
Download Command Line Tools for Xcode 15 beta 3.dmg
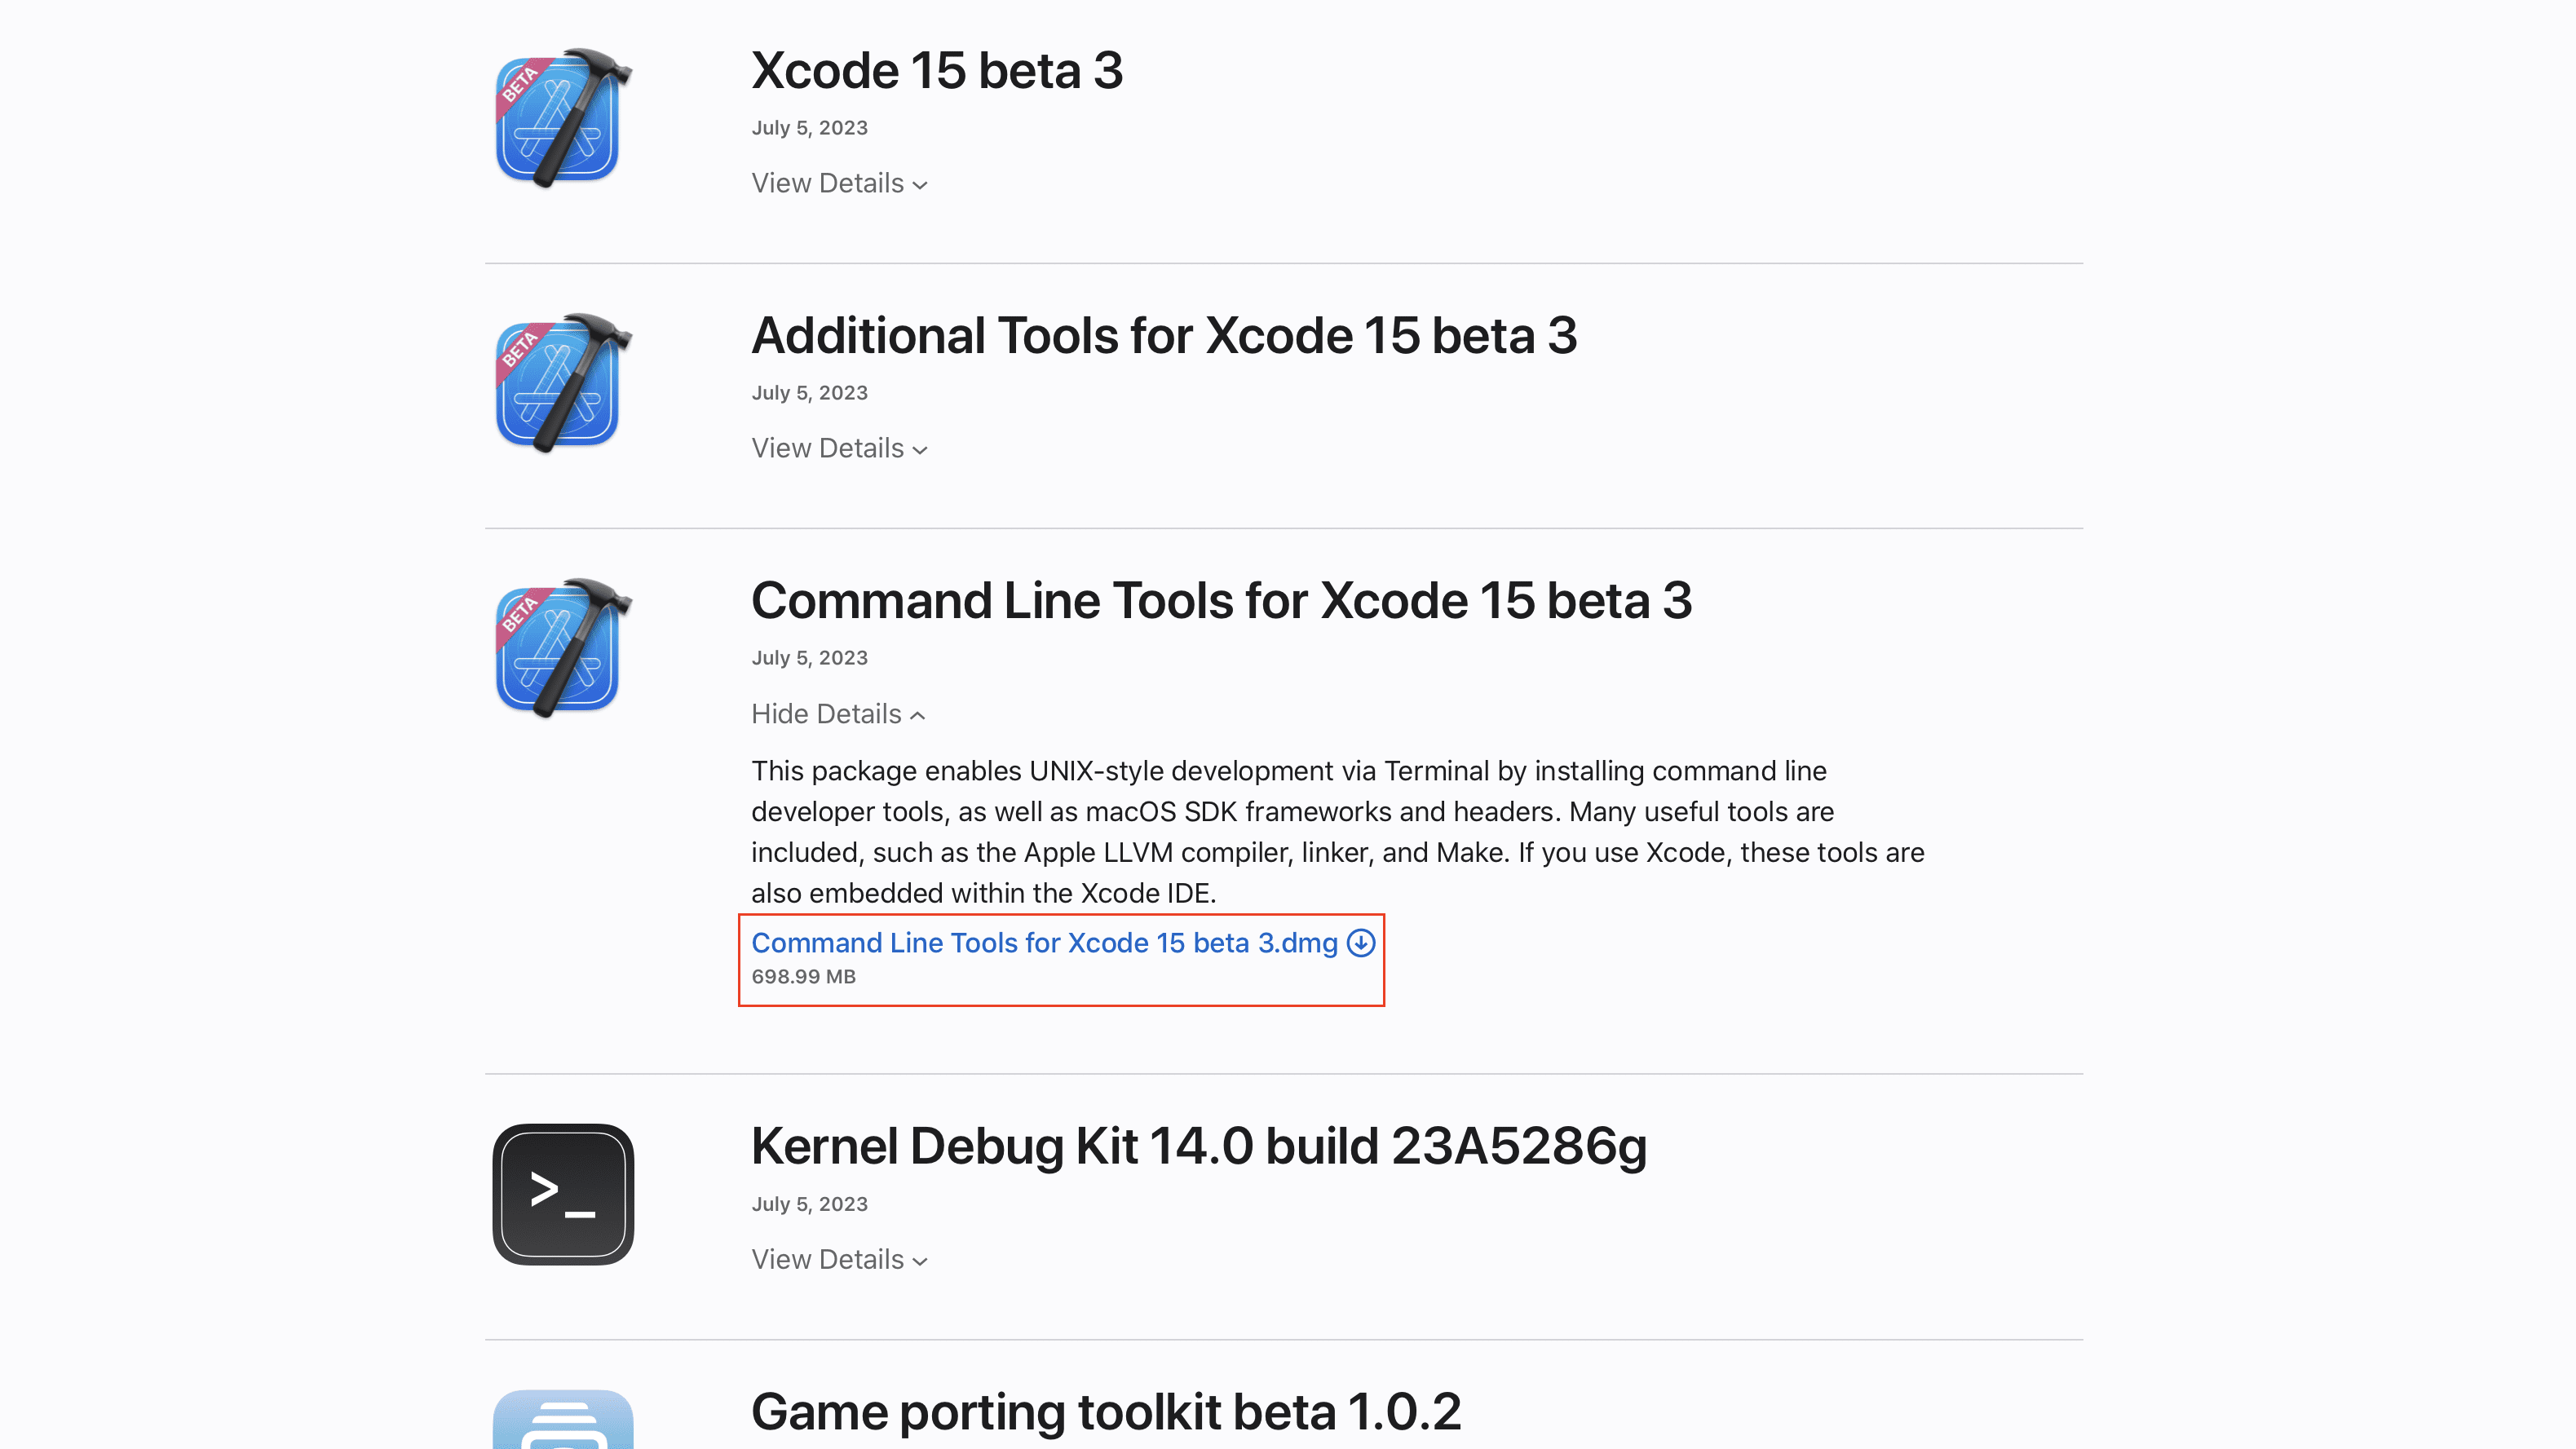point(1044,943)
